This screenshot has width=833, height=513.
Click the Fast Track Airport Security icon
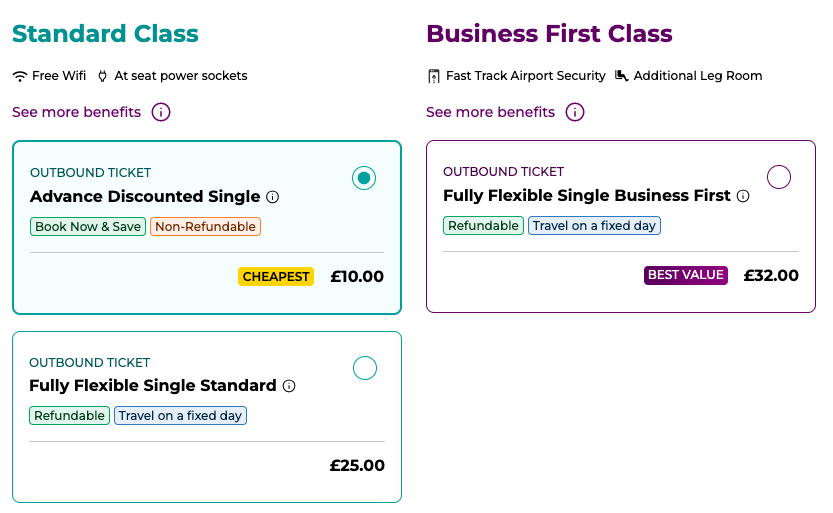(x=434, y=76)
